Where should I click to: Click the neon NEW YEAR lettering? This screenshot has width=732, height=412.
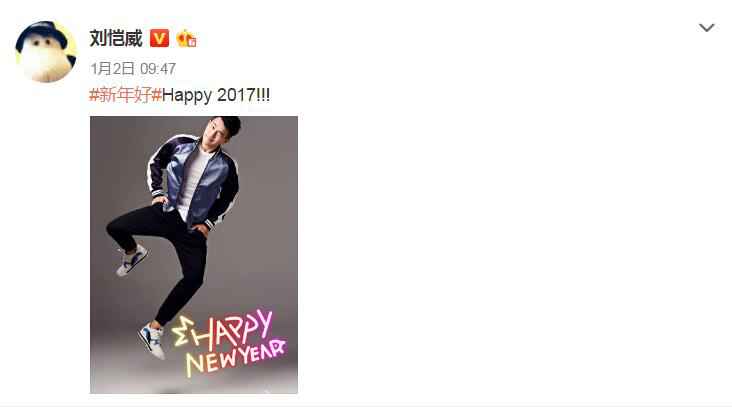coord(236,359)
